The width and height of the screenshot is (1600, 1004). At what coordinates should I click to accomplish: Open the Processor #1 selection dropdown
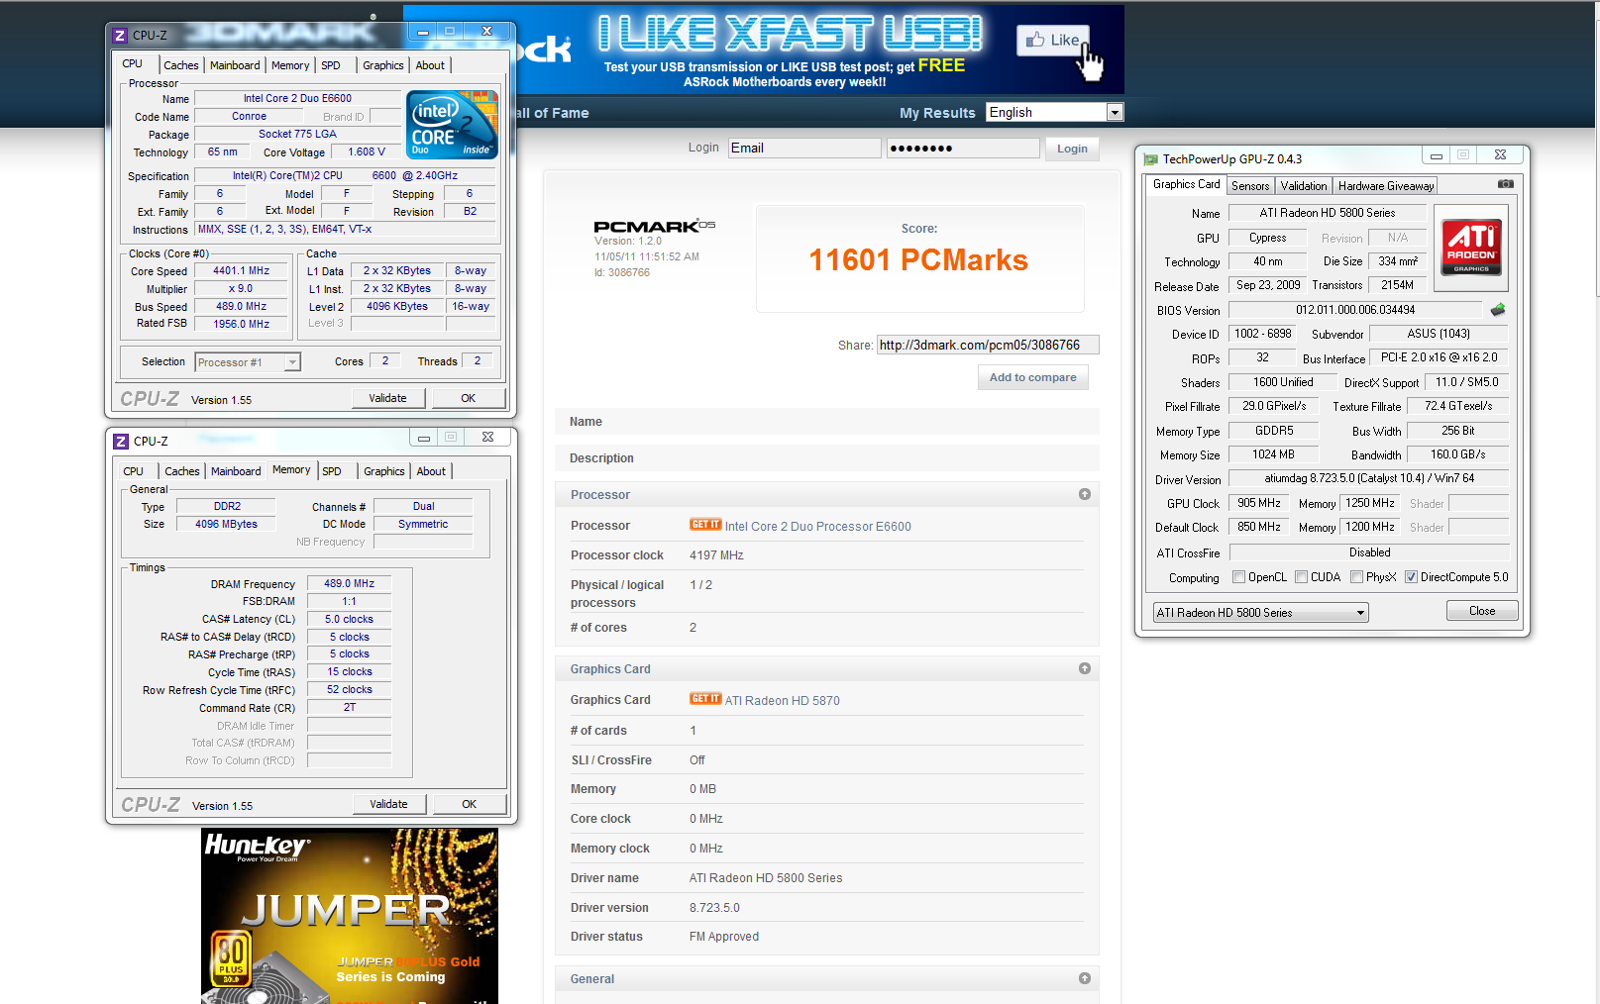click(x=248, y=362)
